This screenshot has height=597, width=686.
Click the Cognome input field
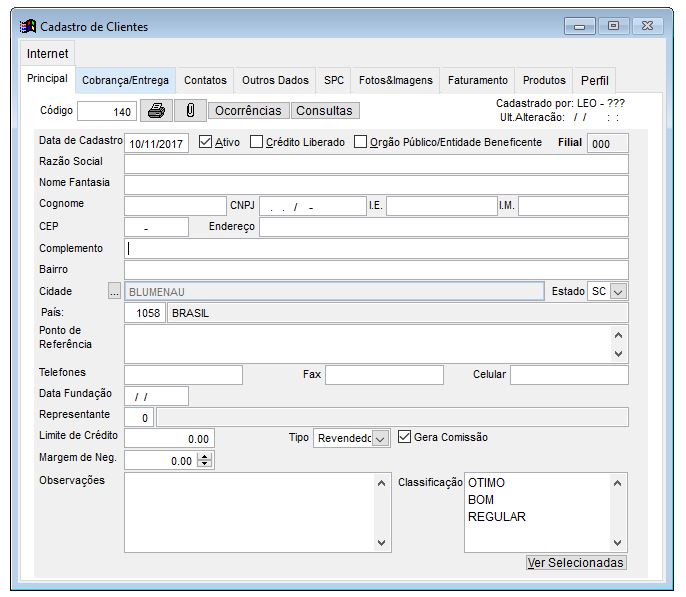pos(175,206)
